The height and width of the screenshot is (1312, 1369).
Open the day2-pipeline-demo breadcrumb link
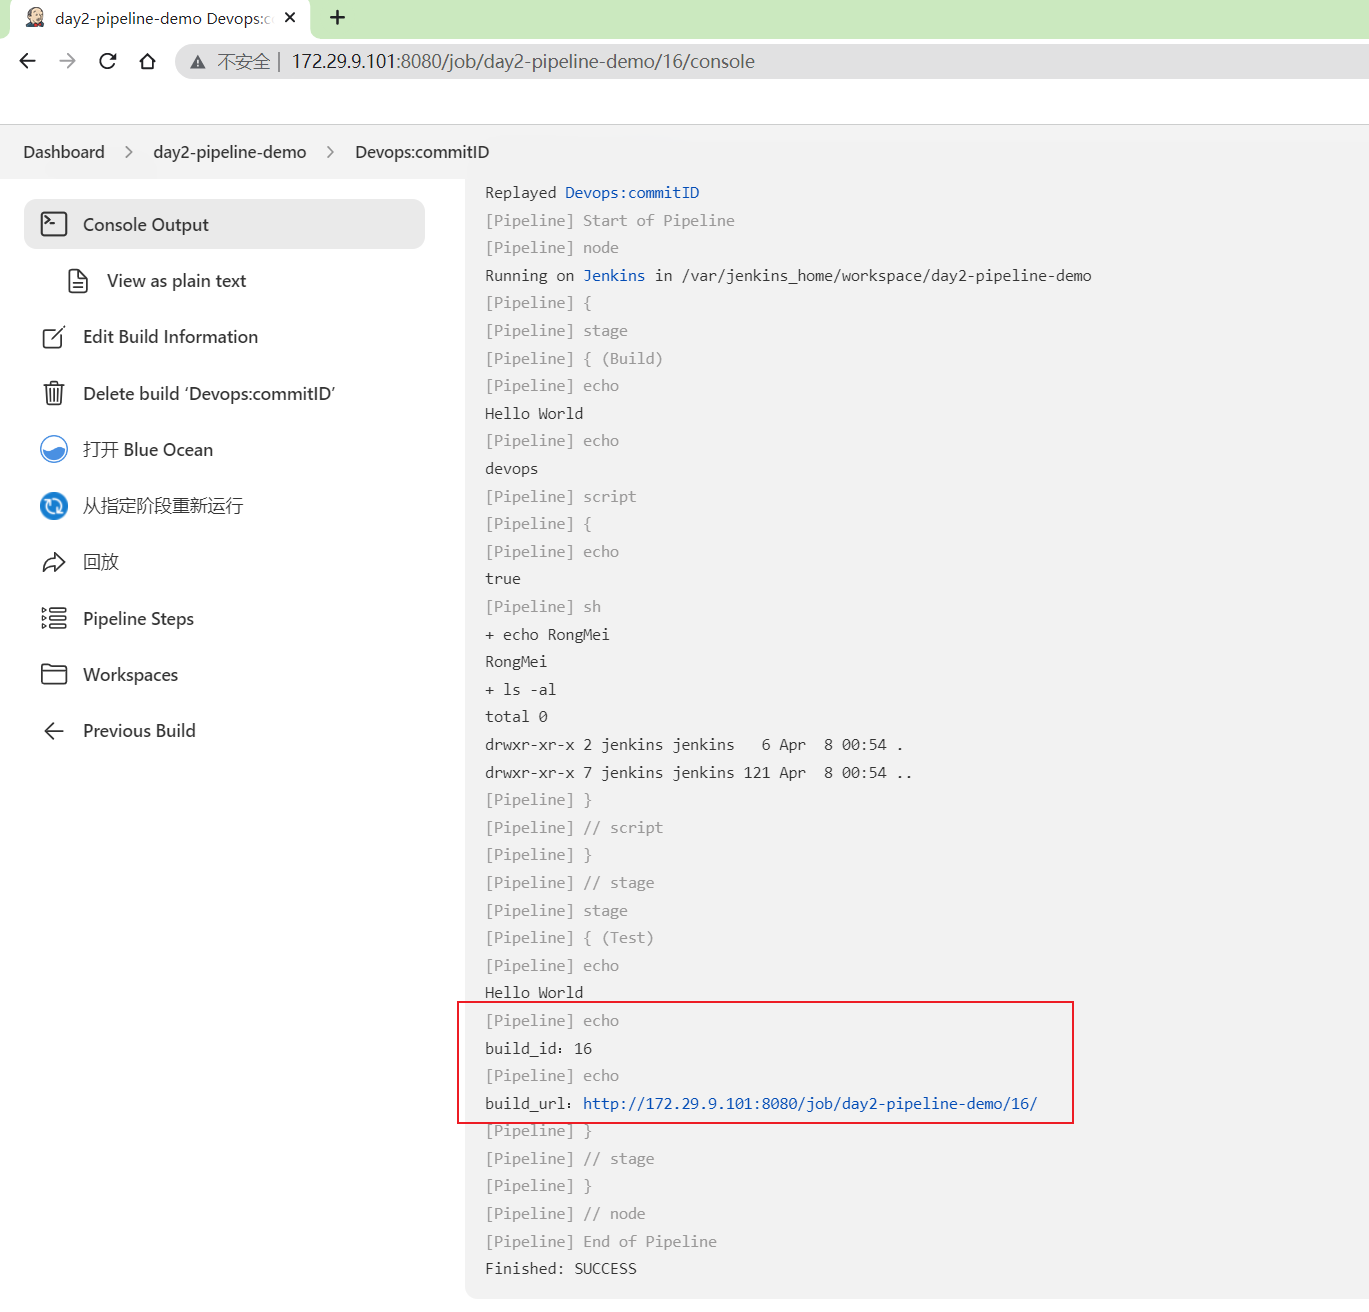point(230,152)
